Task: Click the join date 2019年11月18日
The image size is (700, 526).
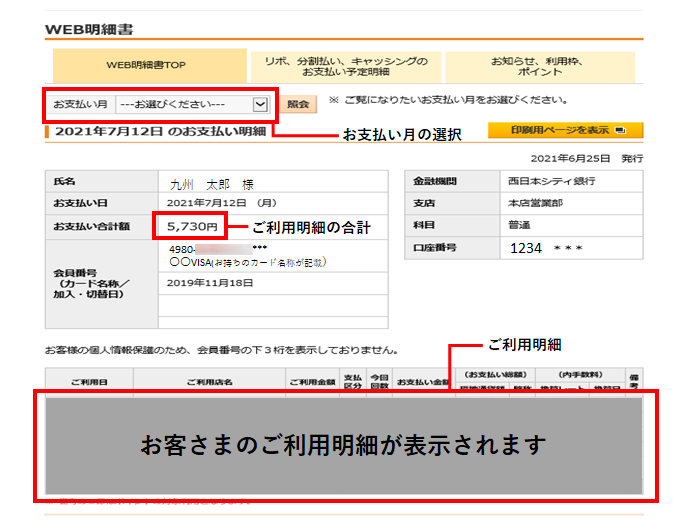Action: coord(210,283)
